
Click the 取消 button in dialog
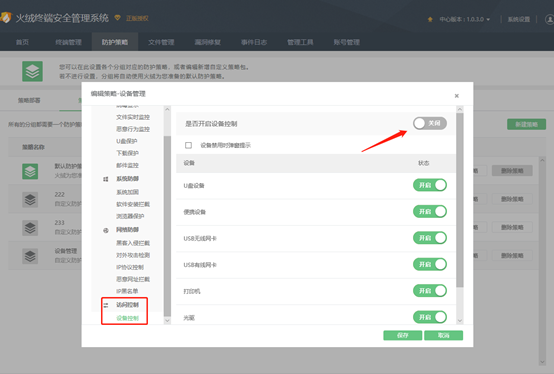(443, 335)
